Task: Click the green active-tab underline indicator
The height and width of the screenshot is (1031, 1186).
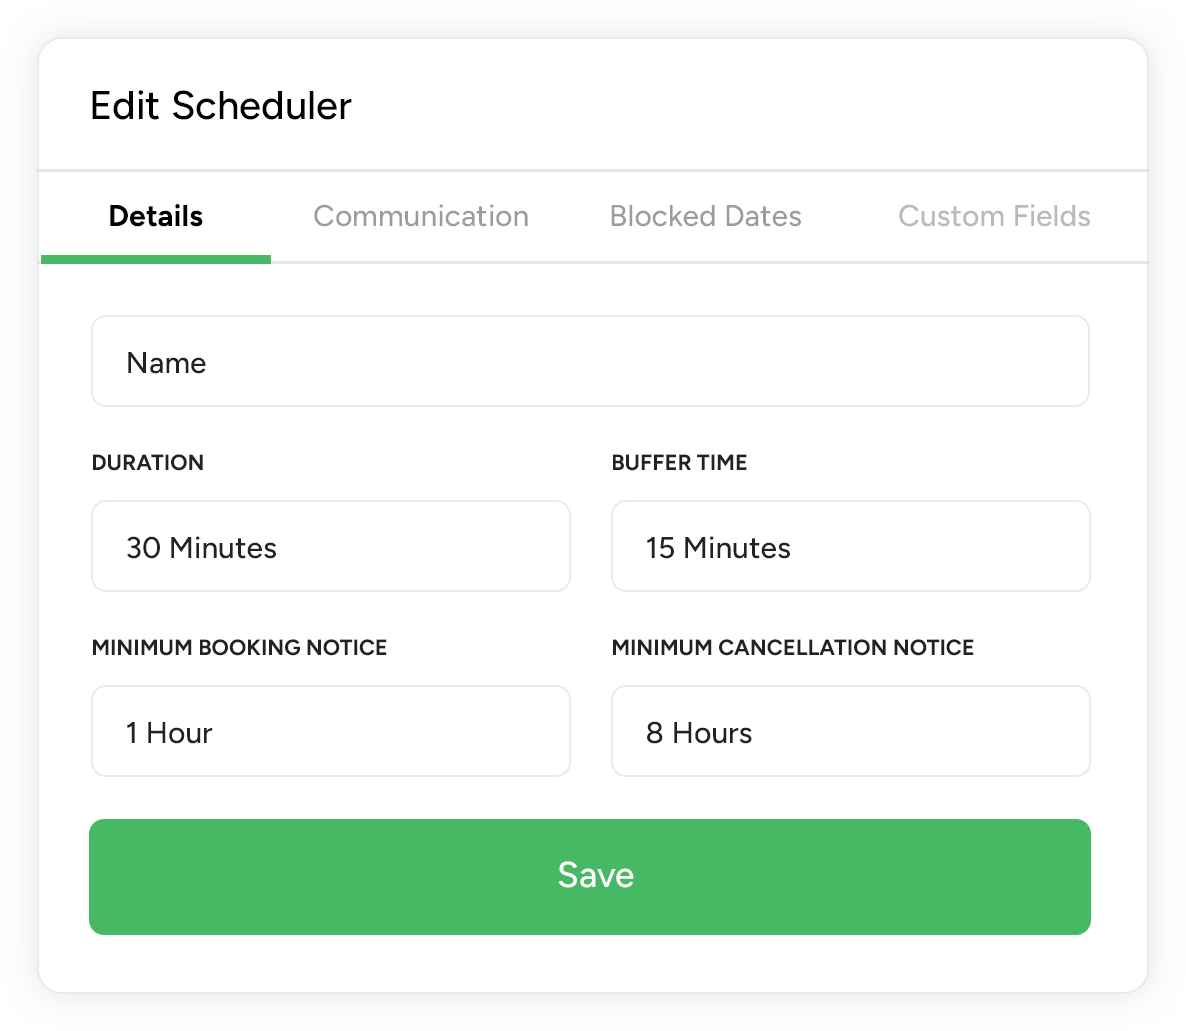Action: (x=156, y=259)
